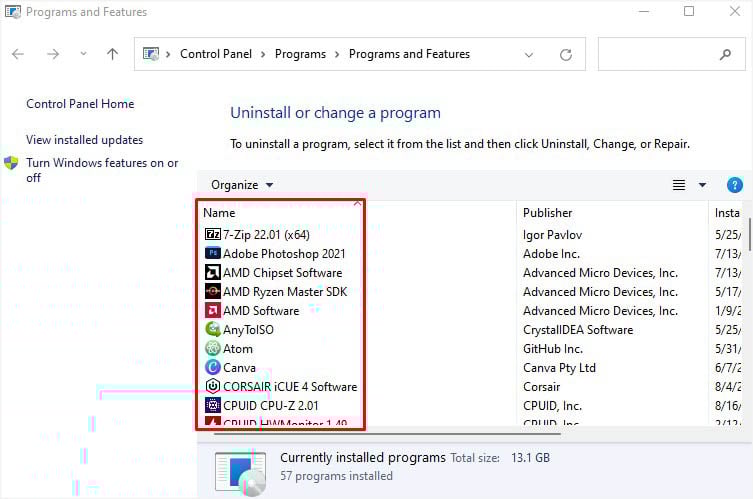753x499 pixels.
Task: Click the CPUID, Inc. publisher cell
Action: tap(552, 405)
